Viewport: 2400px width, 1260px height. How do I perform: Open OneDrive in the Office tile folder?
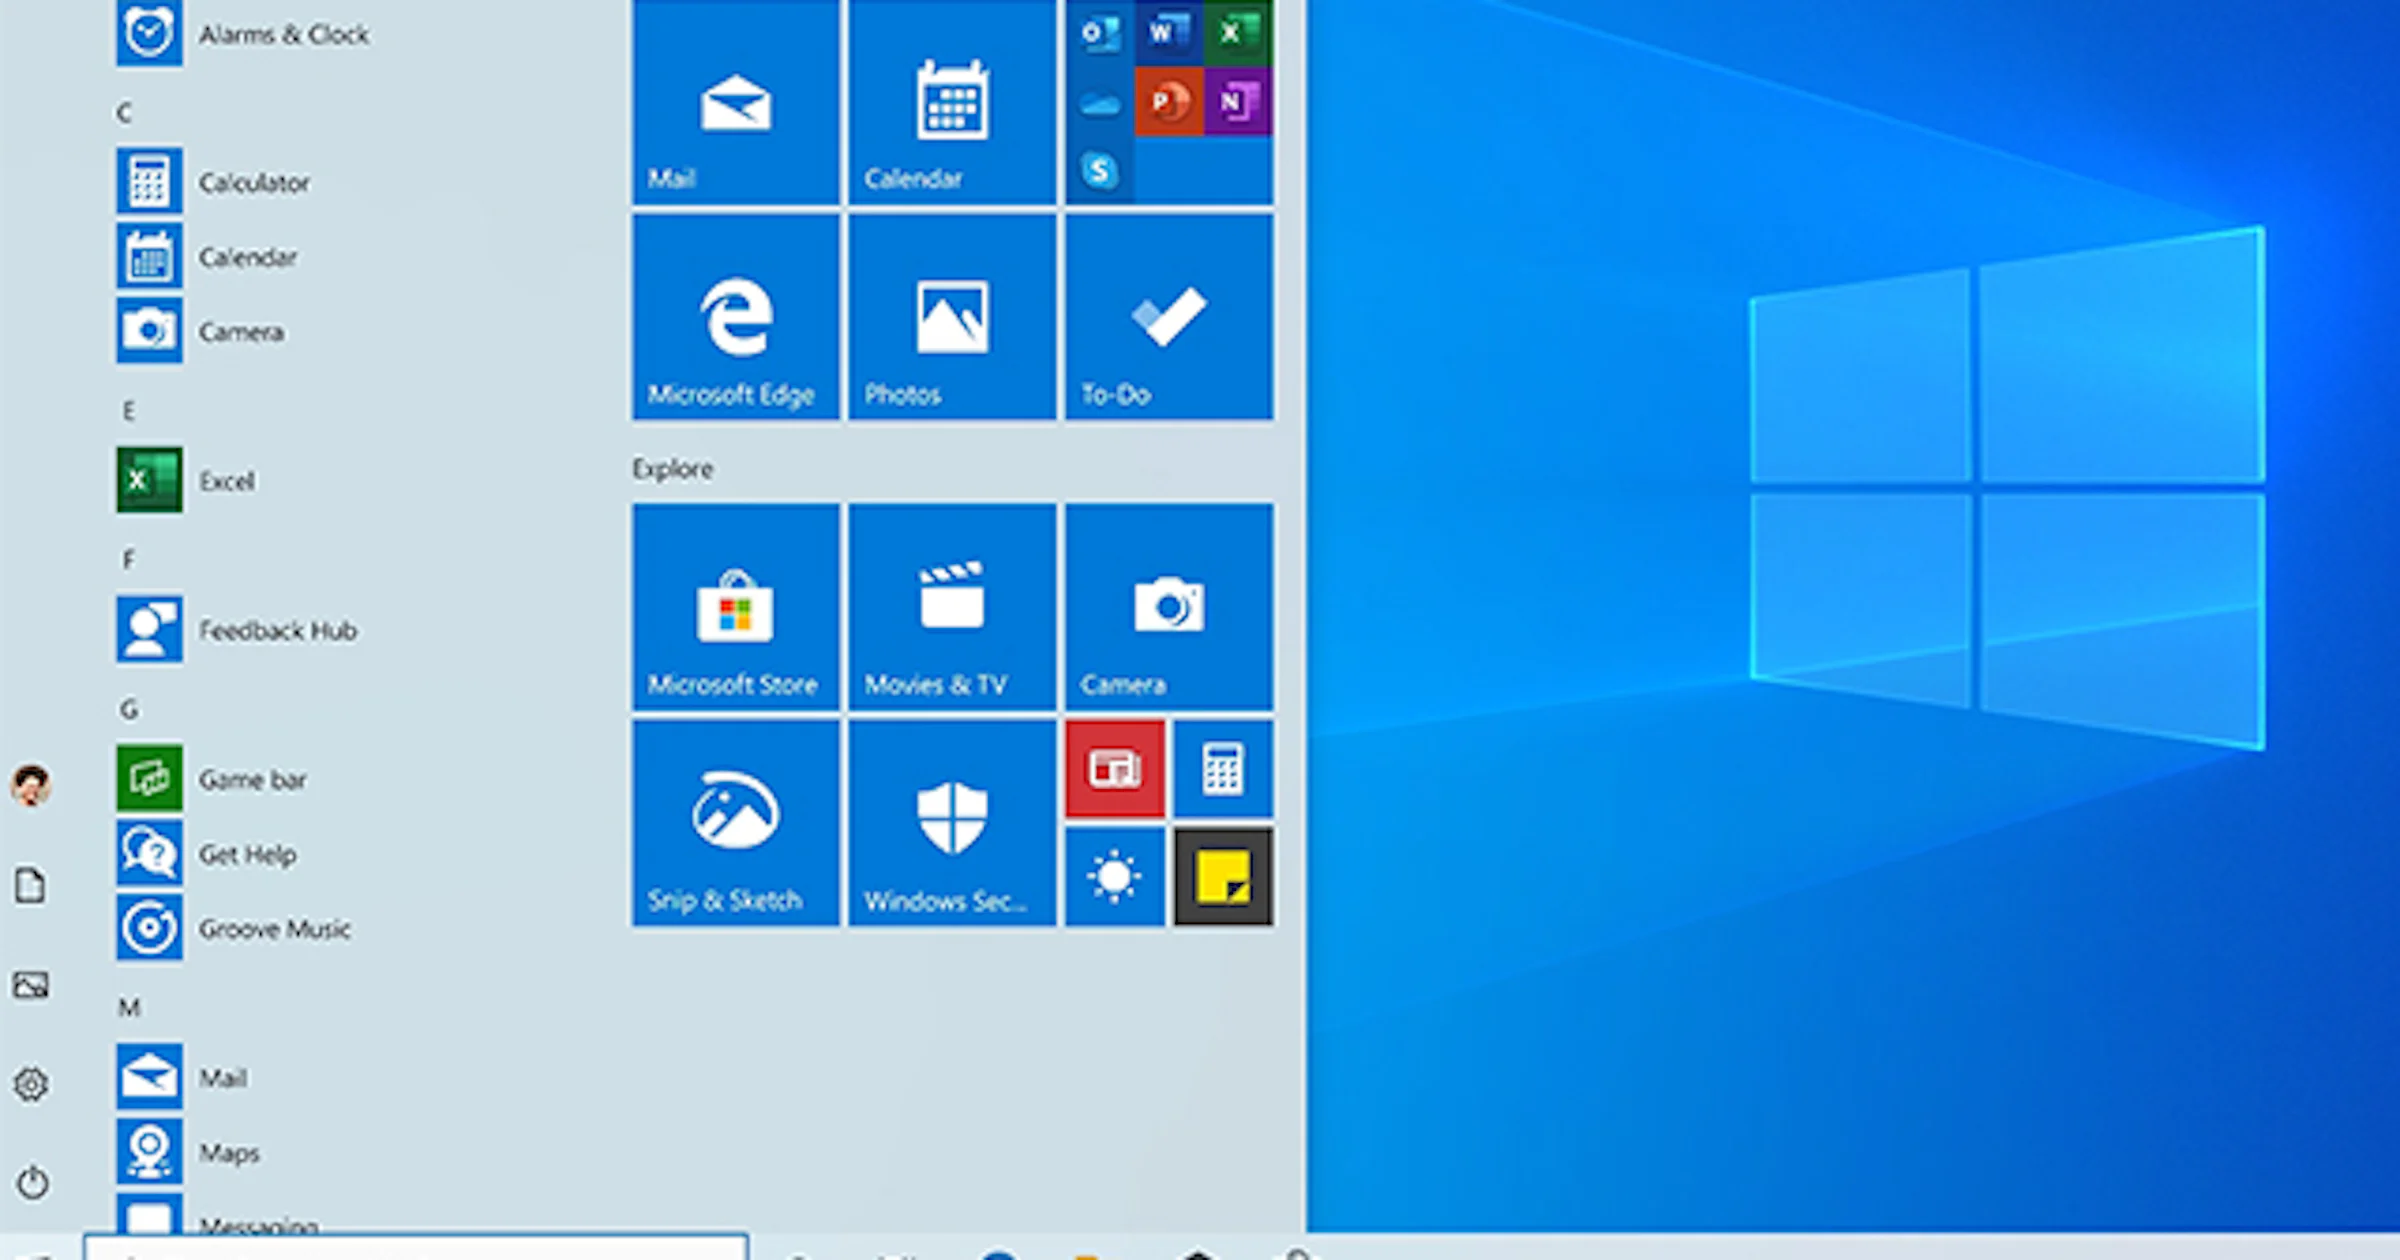(x=1100, y=102)
